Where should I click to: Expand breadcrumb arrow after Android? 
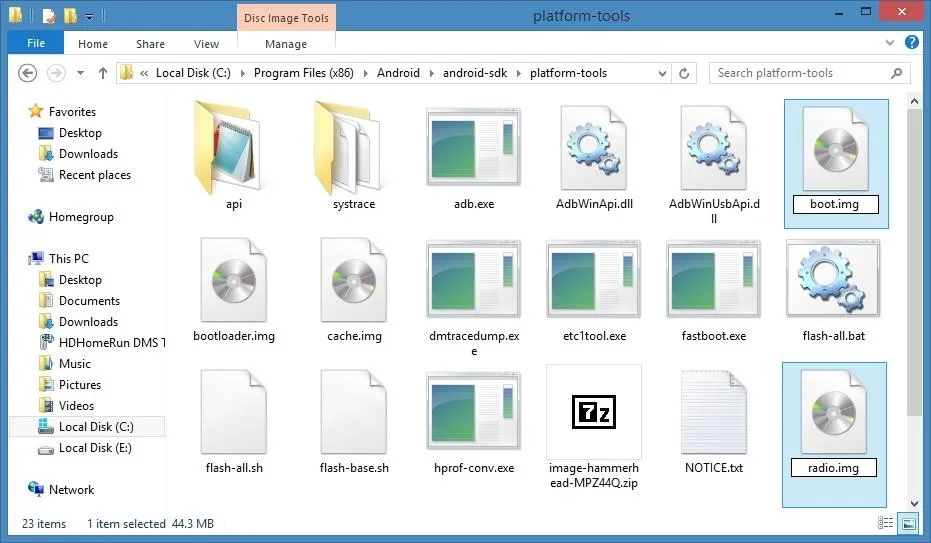coord(431,73)
